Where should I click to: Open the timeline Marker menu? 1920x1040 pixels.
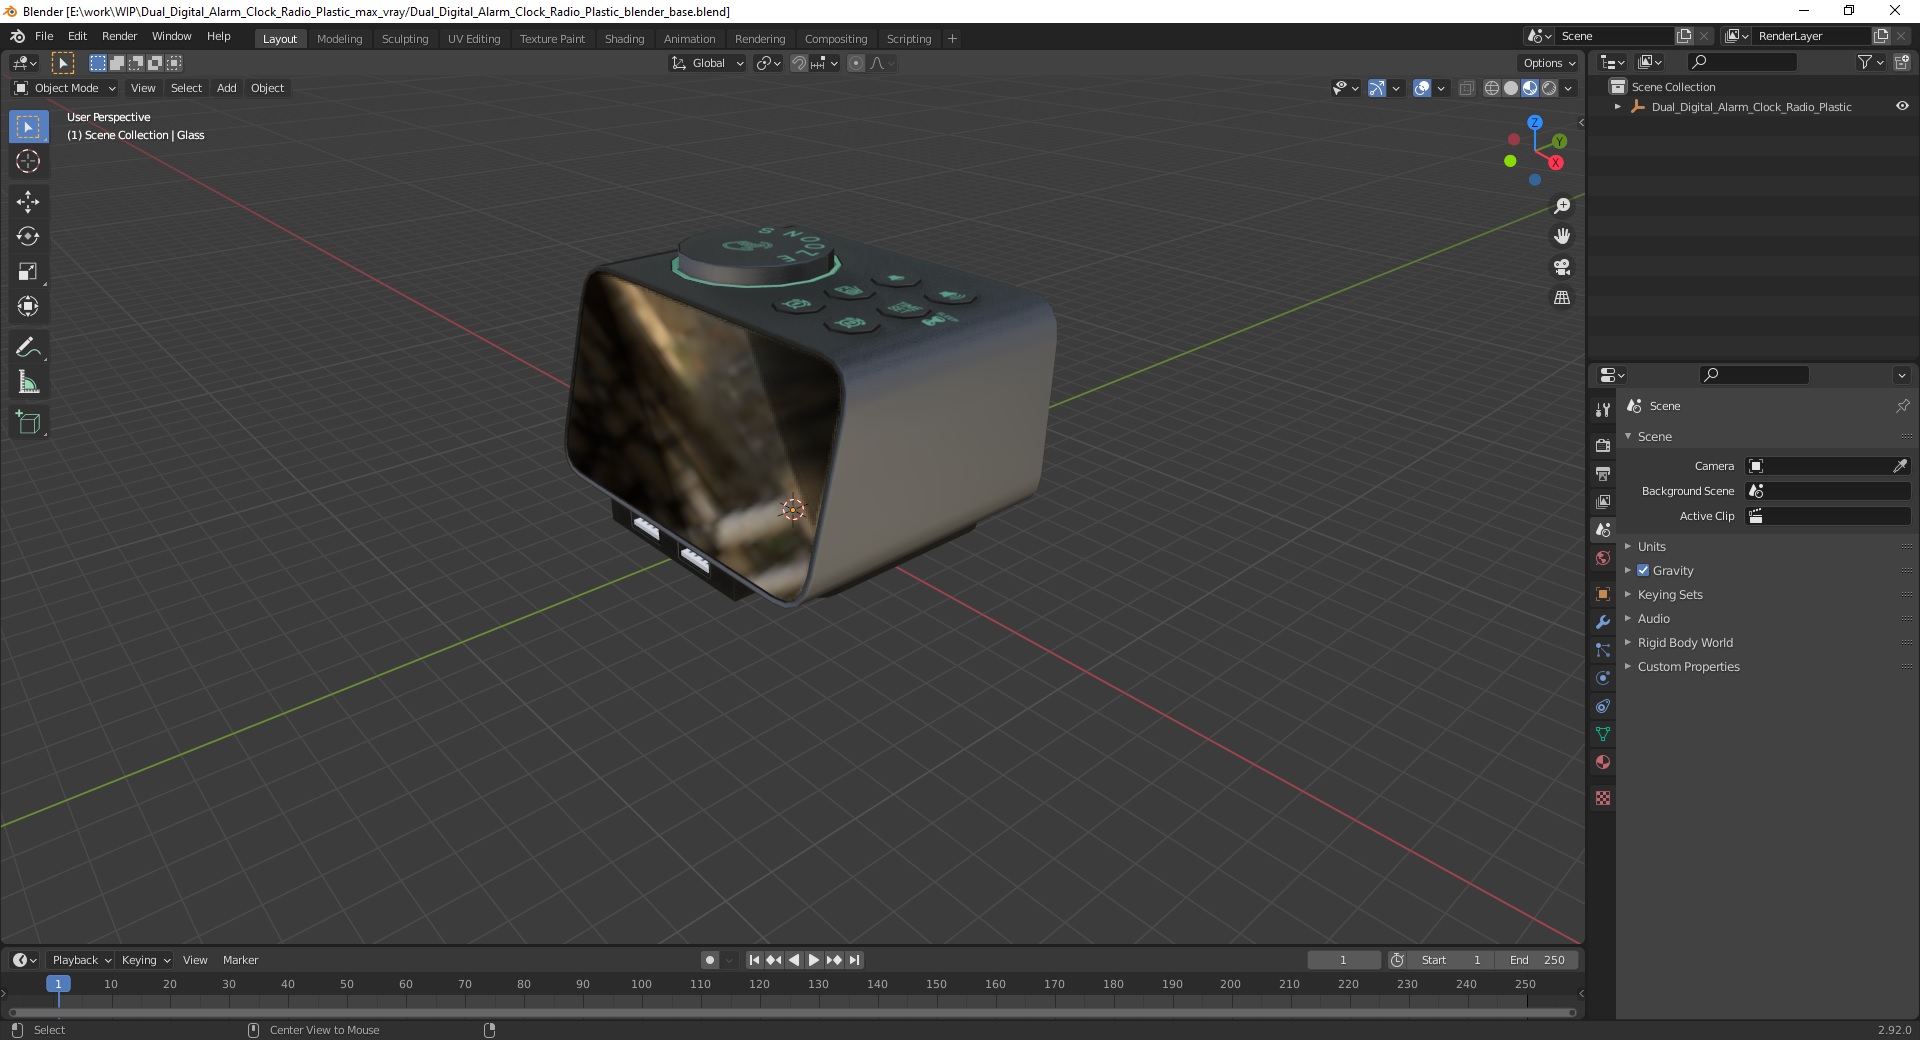tap(240, 960)
